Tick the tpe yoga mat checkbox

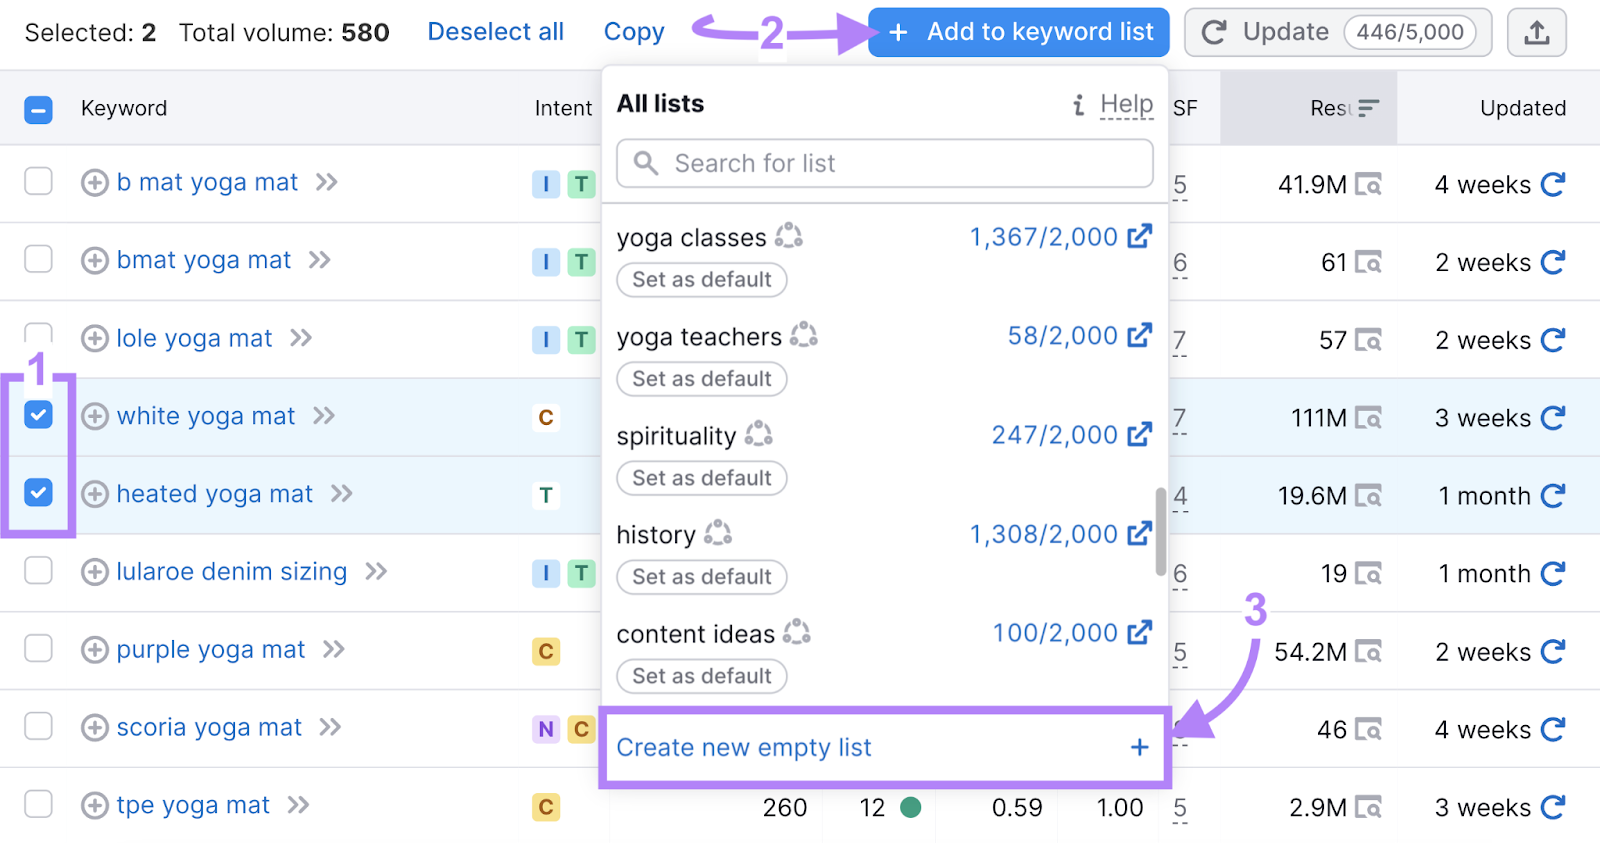pyautogui.click(x=38, y=804)
